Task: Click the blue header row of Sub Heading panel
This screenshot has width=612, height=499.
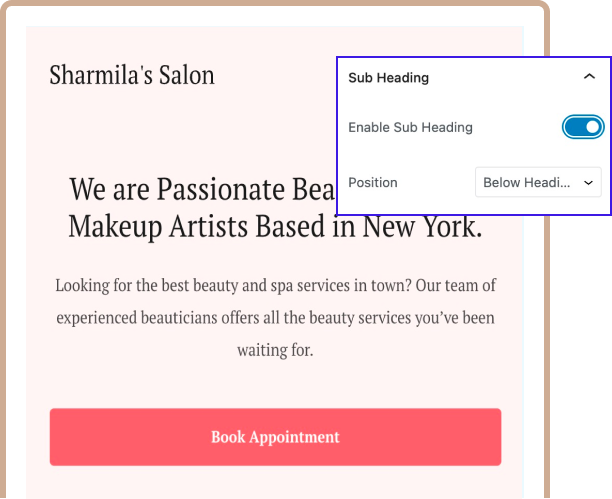Action: (470, 76)
